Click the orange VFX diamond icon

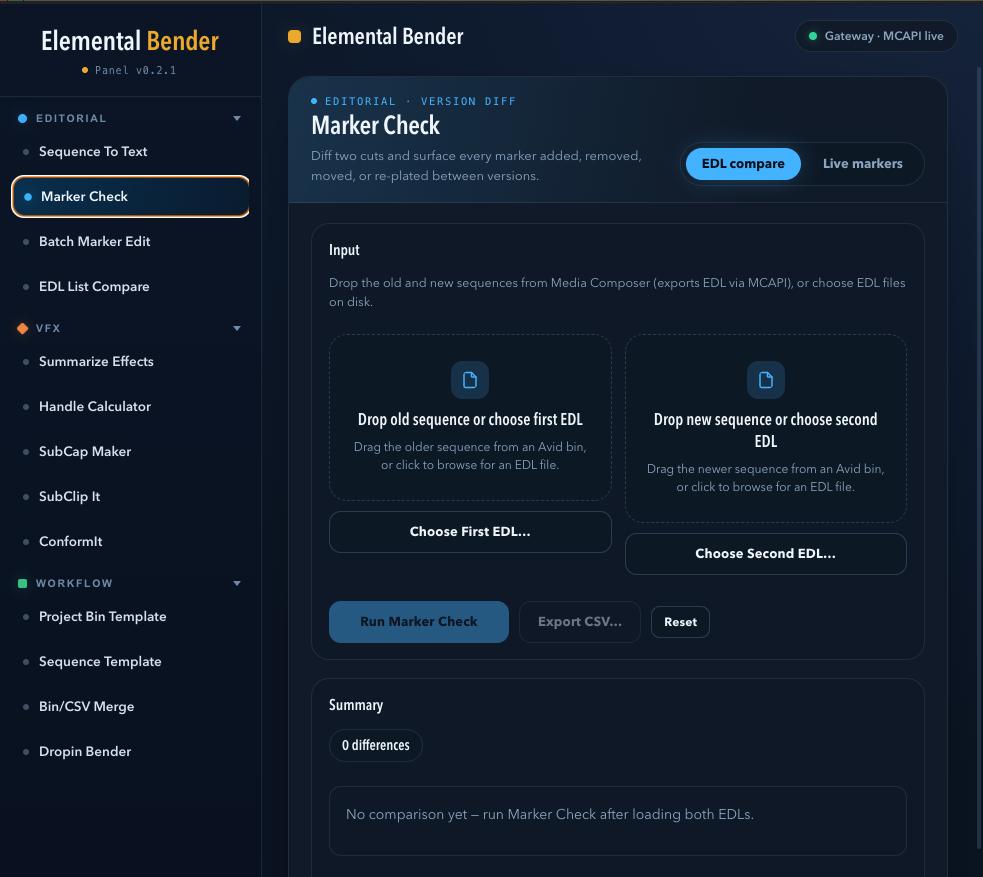23,328
